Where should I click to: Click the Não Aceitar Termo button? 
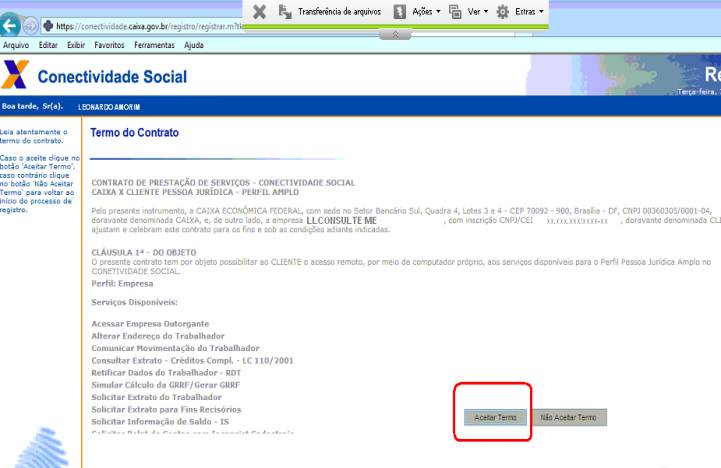(x=568, y=417)
